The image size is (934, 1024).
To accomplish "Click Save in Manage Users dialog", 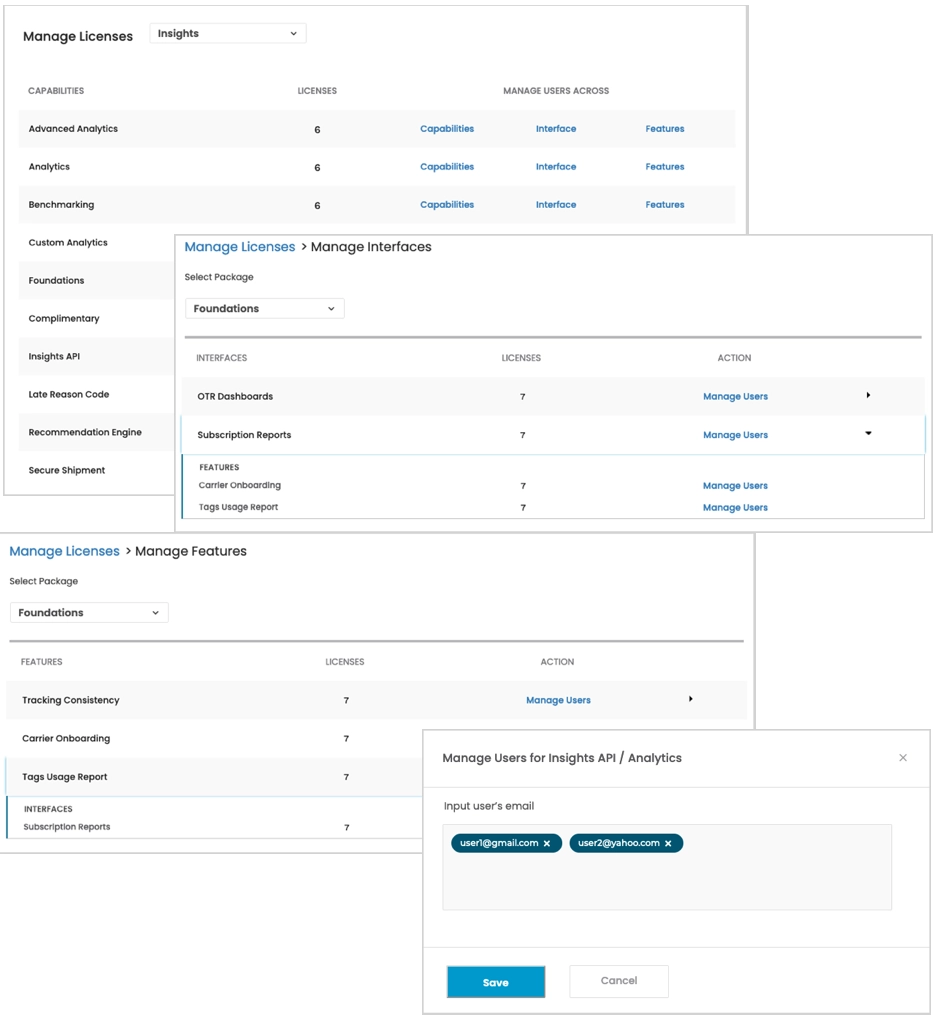I will (x=496, y=982).
